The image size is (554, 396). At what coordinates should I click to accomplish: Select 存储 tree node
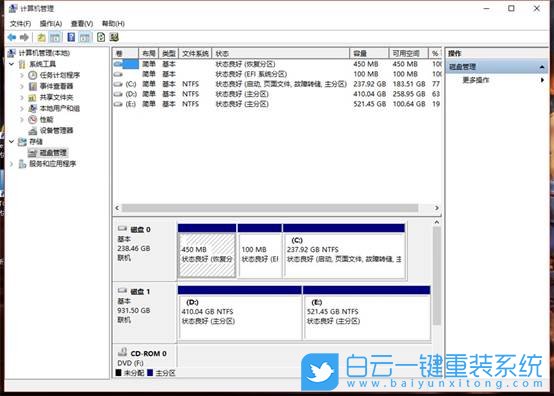coord(36,142)
